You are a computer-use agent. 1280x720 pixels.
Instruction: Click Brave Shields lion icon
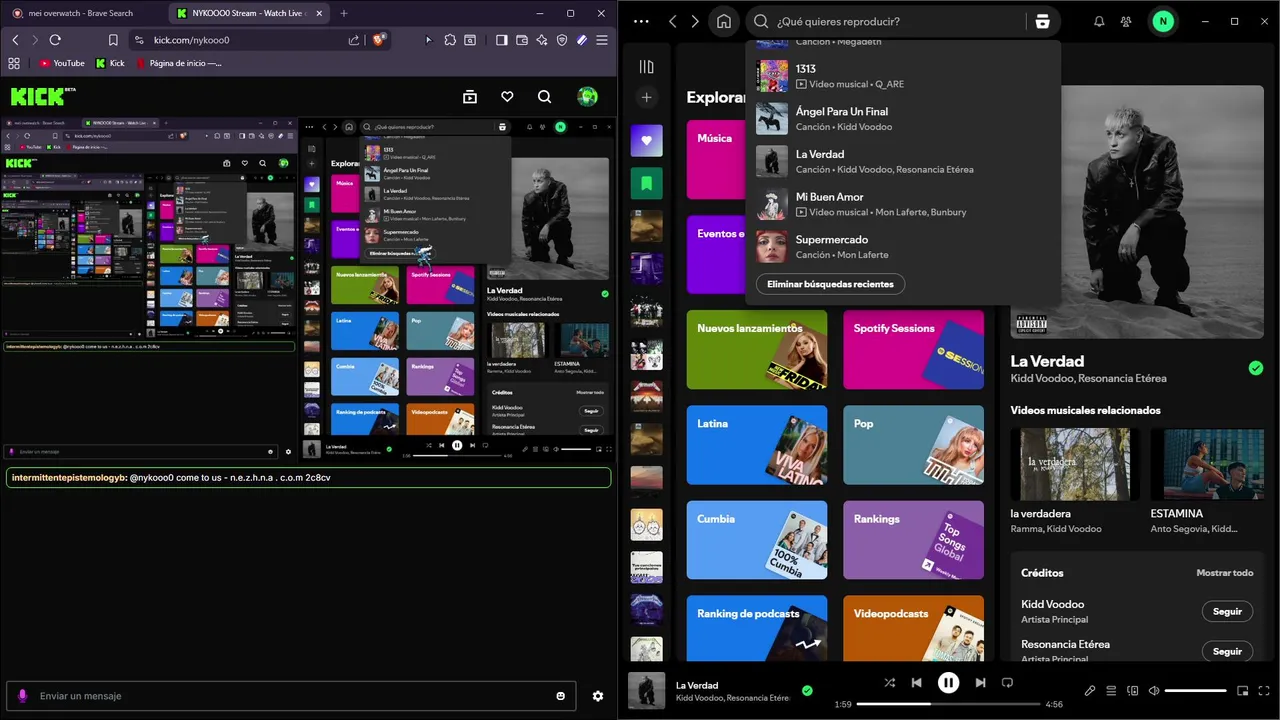(x=379, y=40)
